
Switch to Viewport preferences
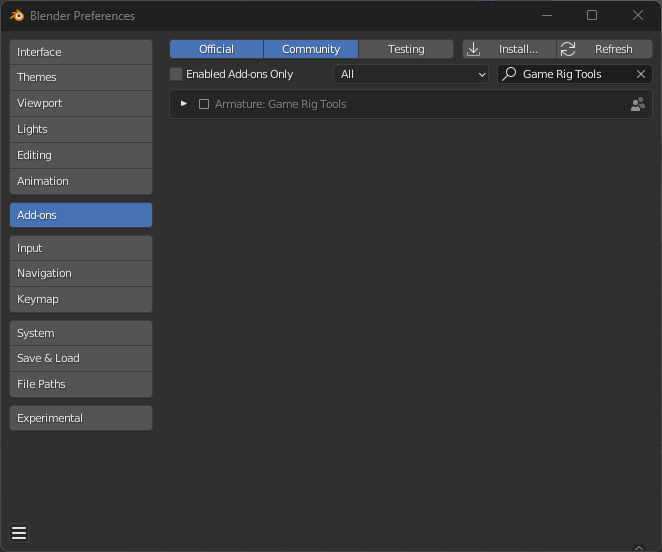point(81,103)
